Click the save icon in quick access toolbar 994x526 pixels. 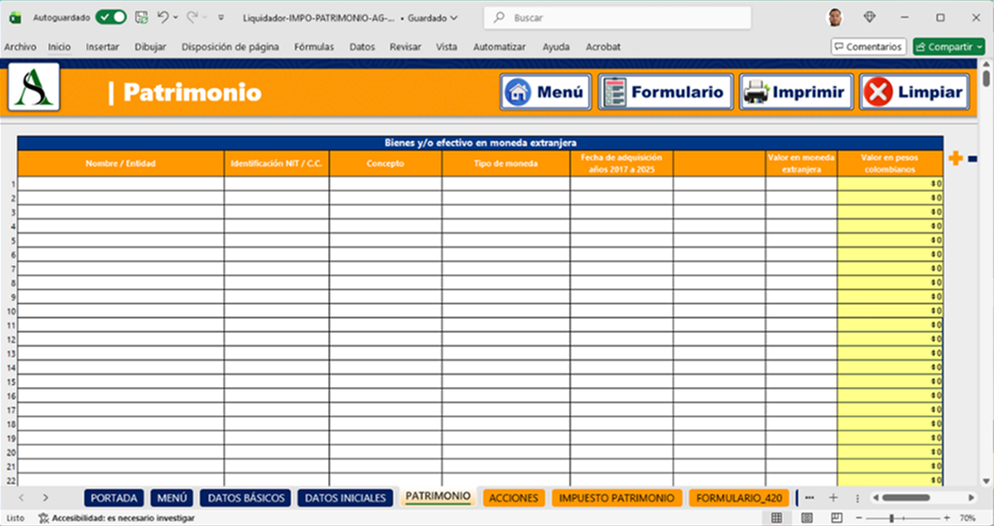coord(142,18)
